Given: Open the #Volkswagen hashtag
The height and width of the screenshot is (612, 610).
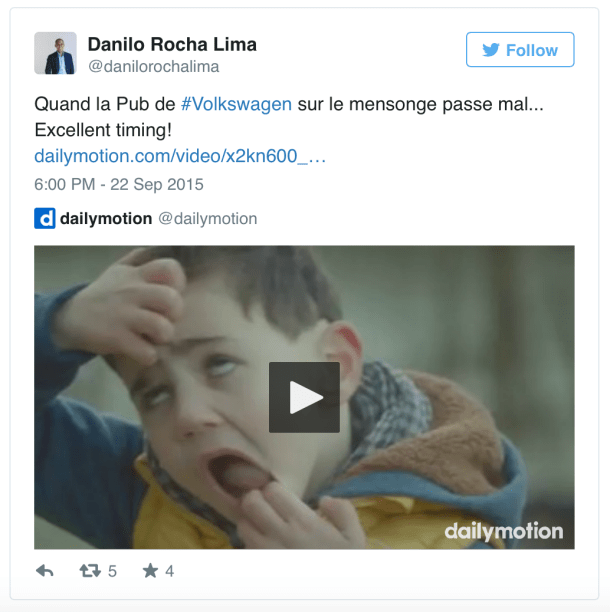Looking at the screenshot, I should tap(237, 104).
